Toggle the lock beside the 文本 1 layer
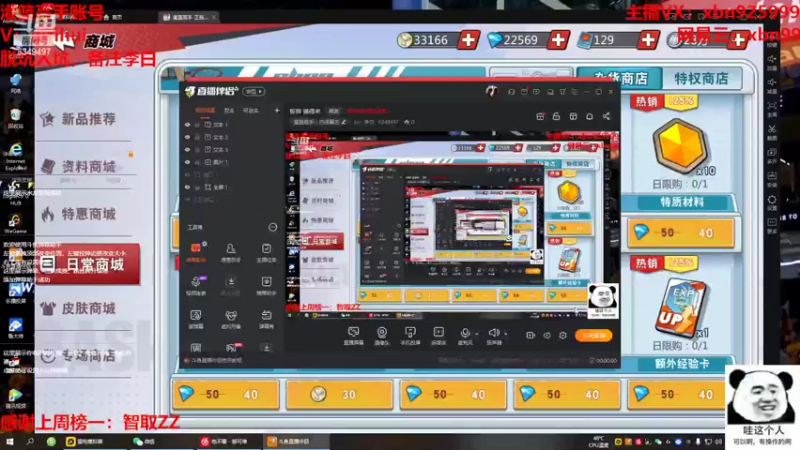 pos(197,124)
